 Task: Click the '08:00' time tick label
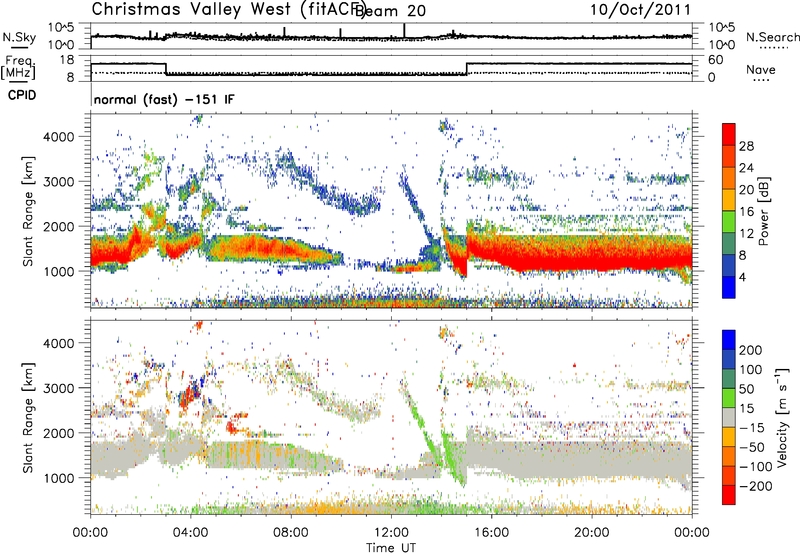(x=291, y=533)
